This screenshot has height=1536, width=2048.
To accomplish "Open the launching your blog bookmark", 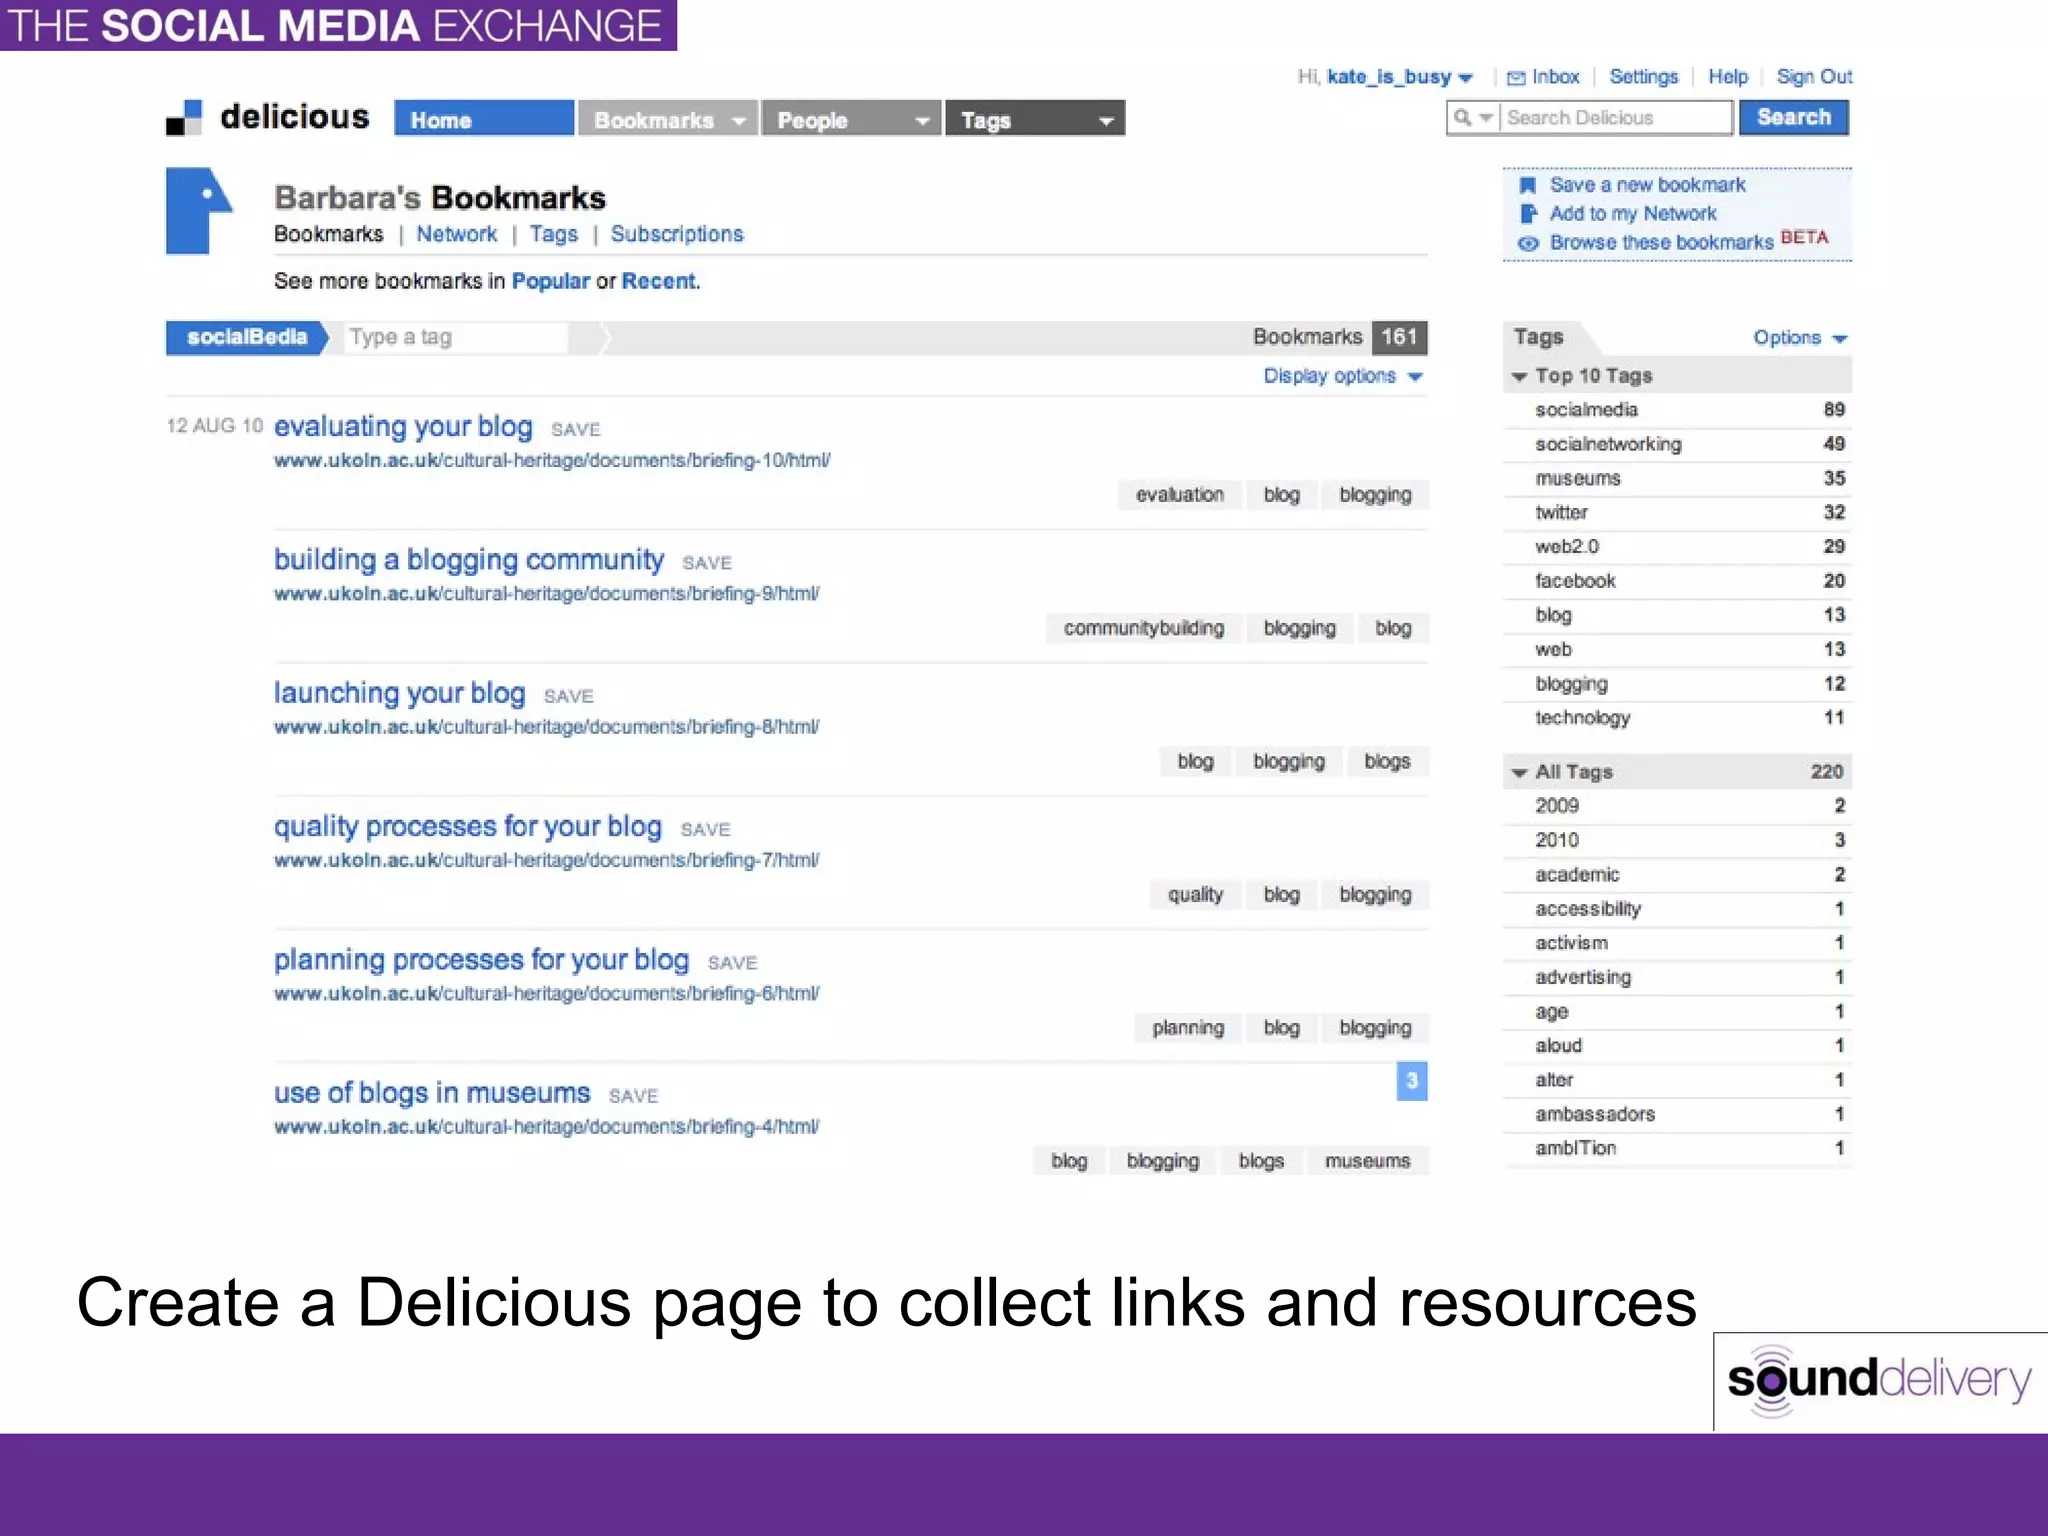I will 399,693.
